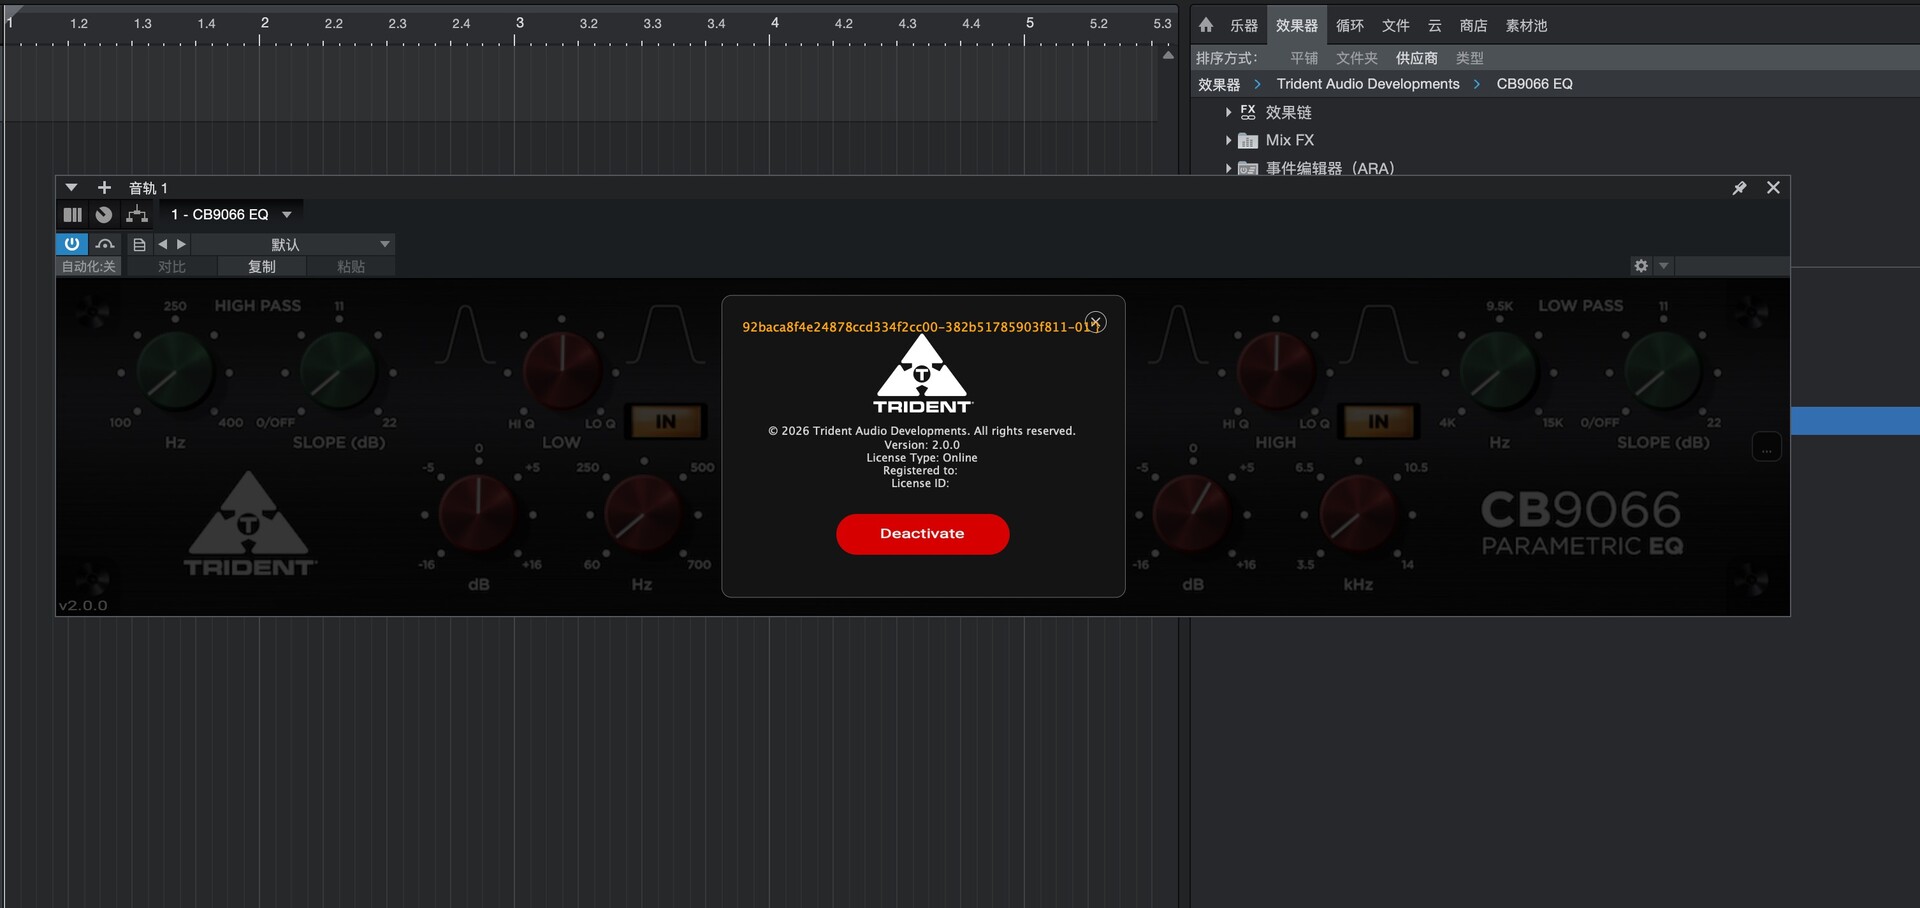Pin the plugin window
This screenshot has height=908, width=1920.
[x=1739, y=188]
